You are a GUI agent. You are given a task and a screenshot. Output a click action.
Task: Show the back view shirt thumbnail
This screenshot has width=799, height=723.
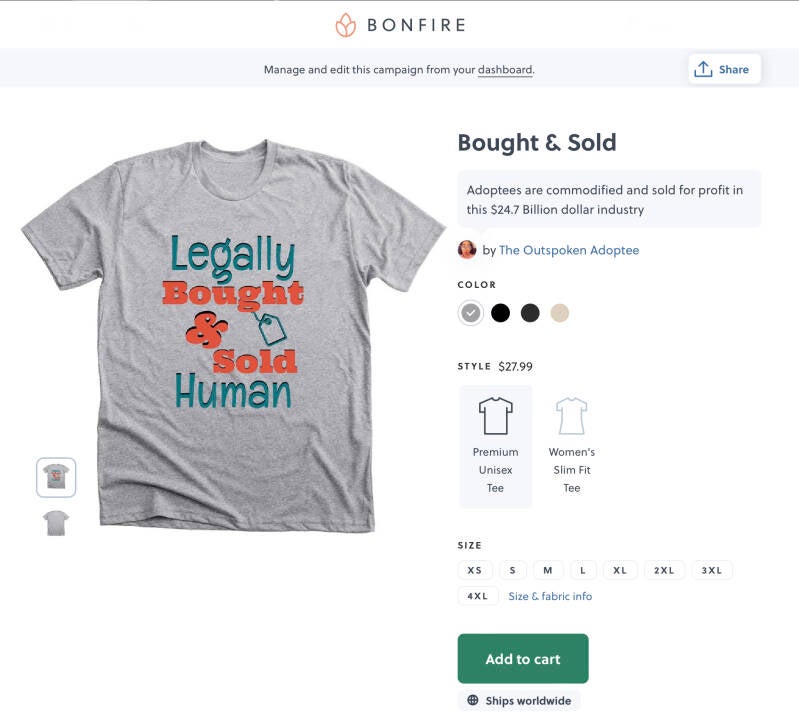coord(56,522)
